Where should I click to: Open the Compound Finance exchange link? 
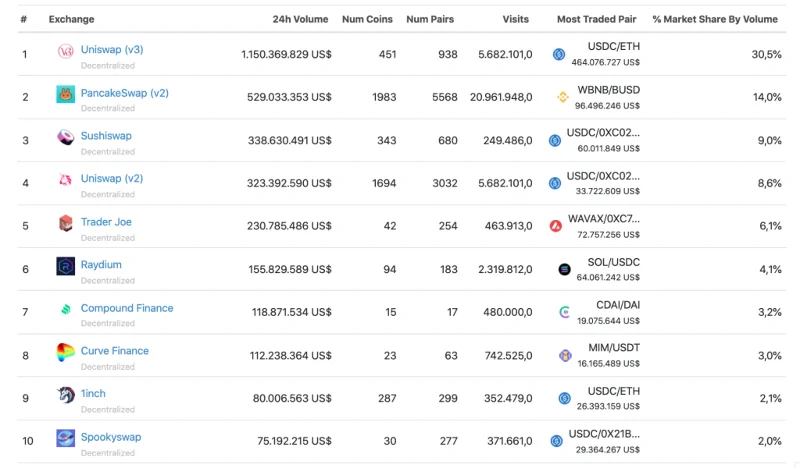pos(127,308)
